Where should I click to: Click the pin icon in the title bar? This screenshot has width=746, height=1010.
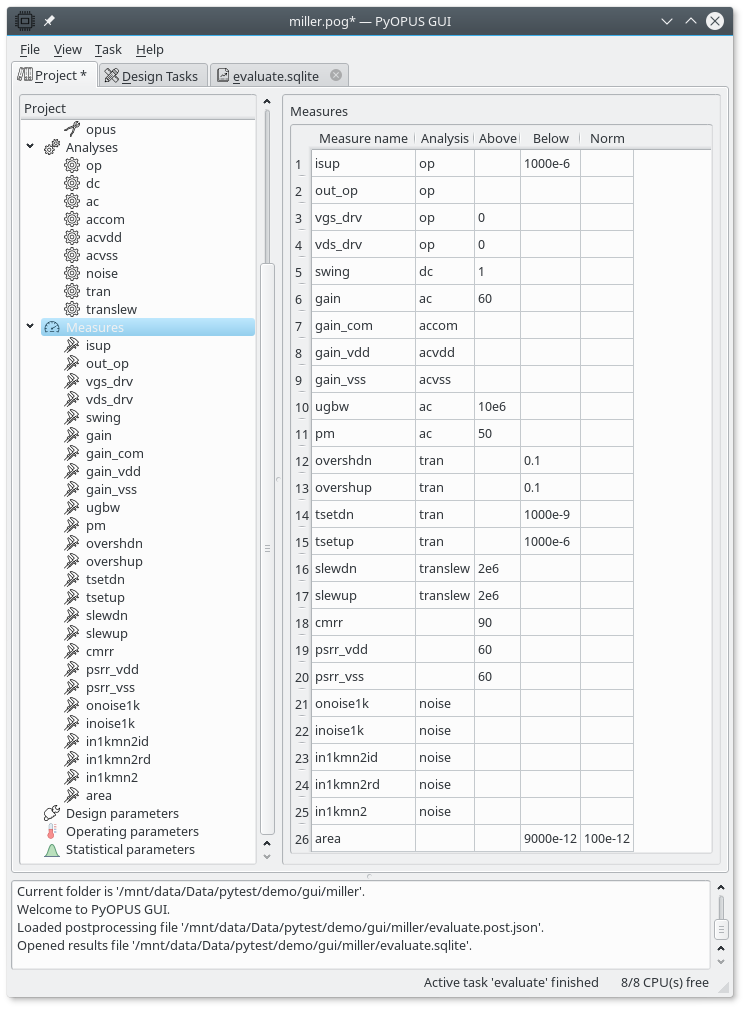point(49,21)
